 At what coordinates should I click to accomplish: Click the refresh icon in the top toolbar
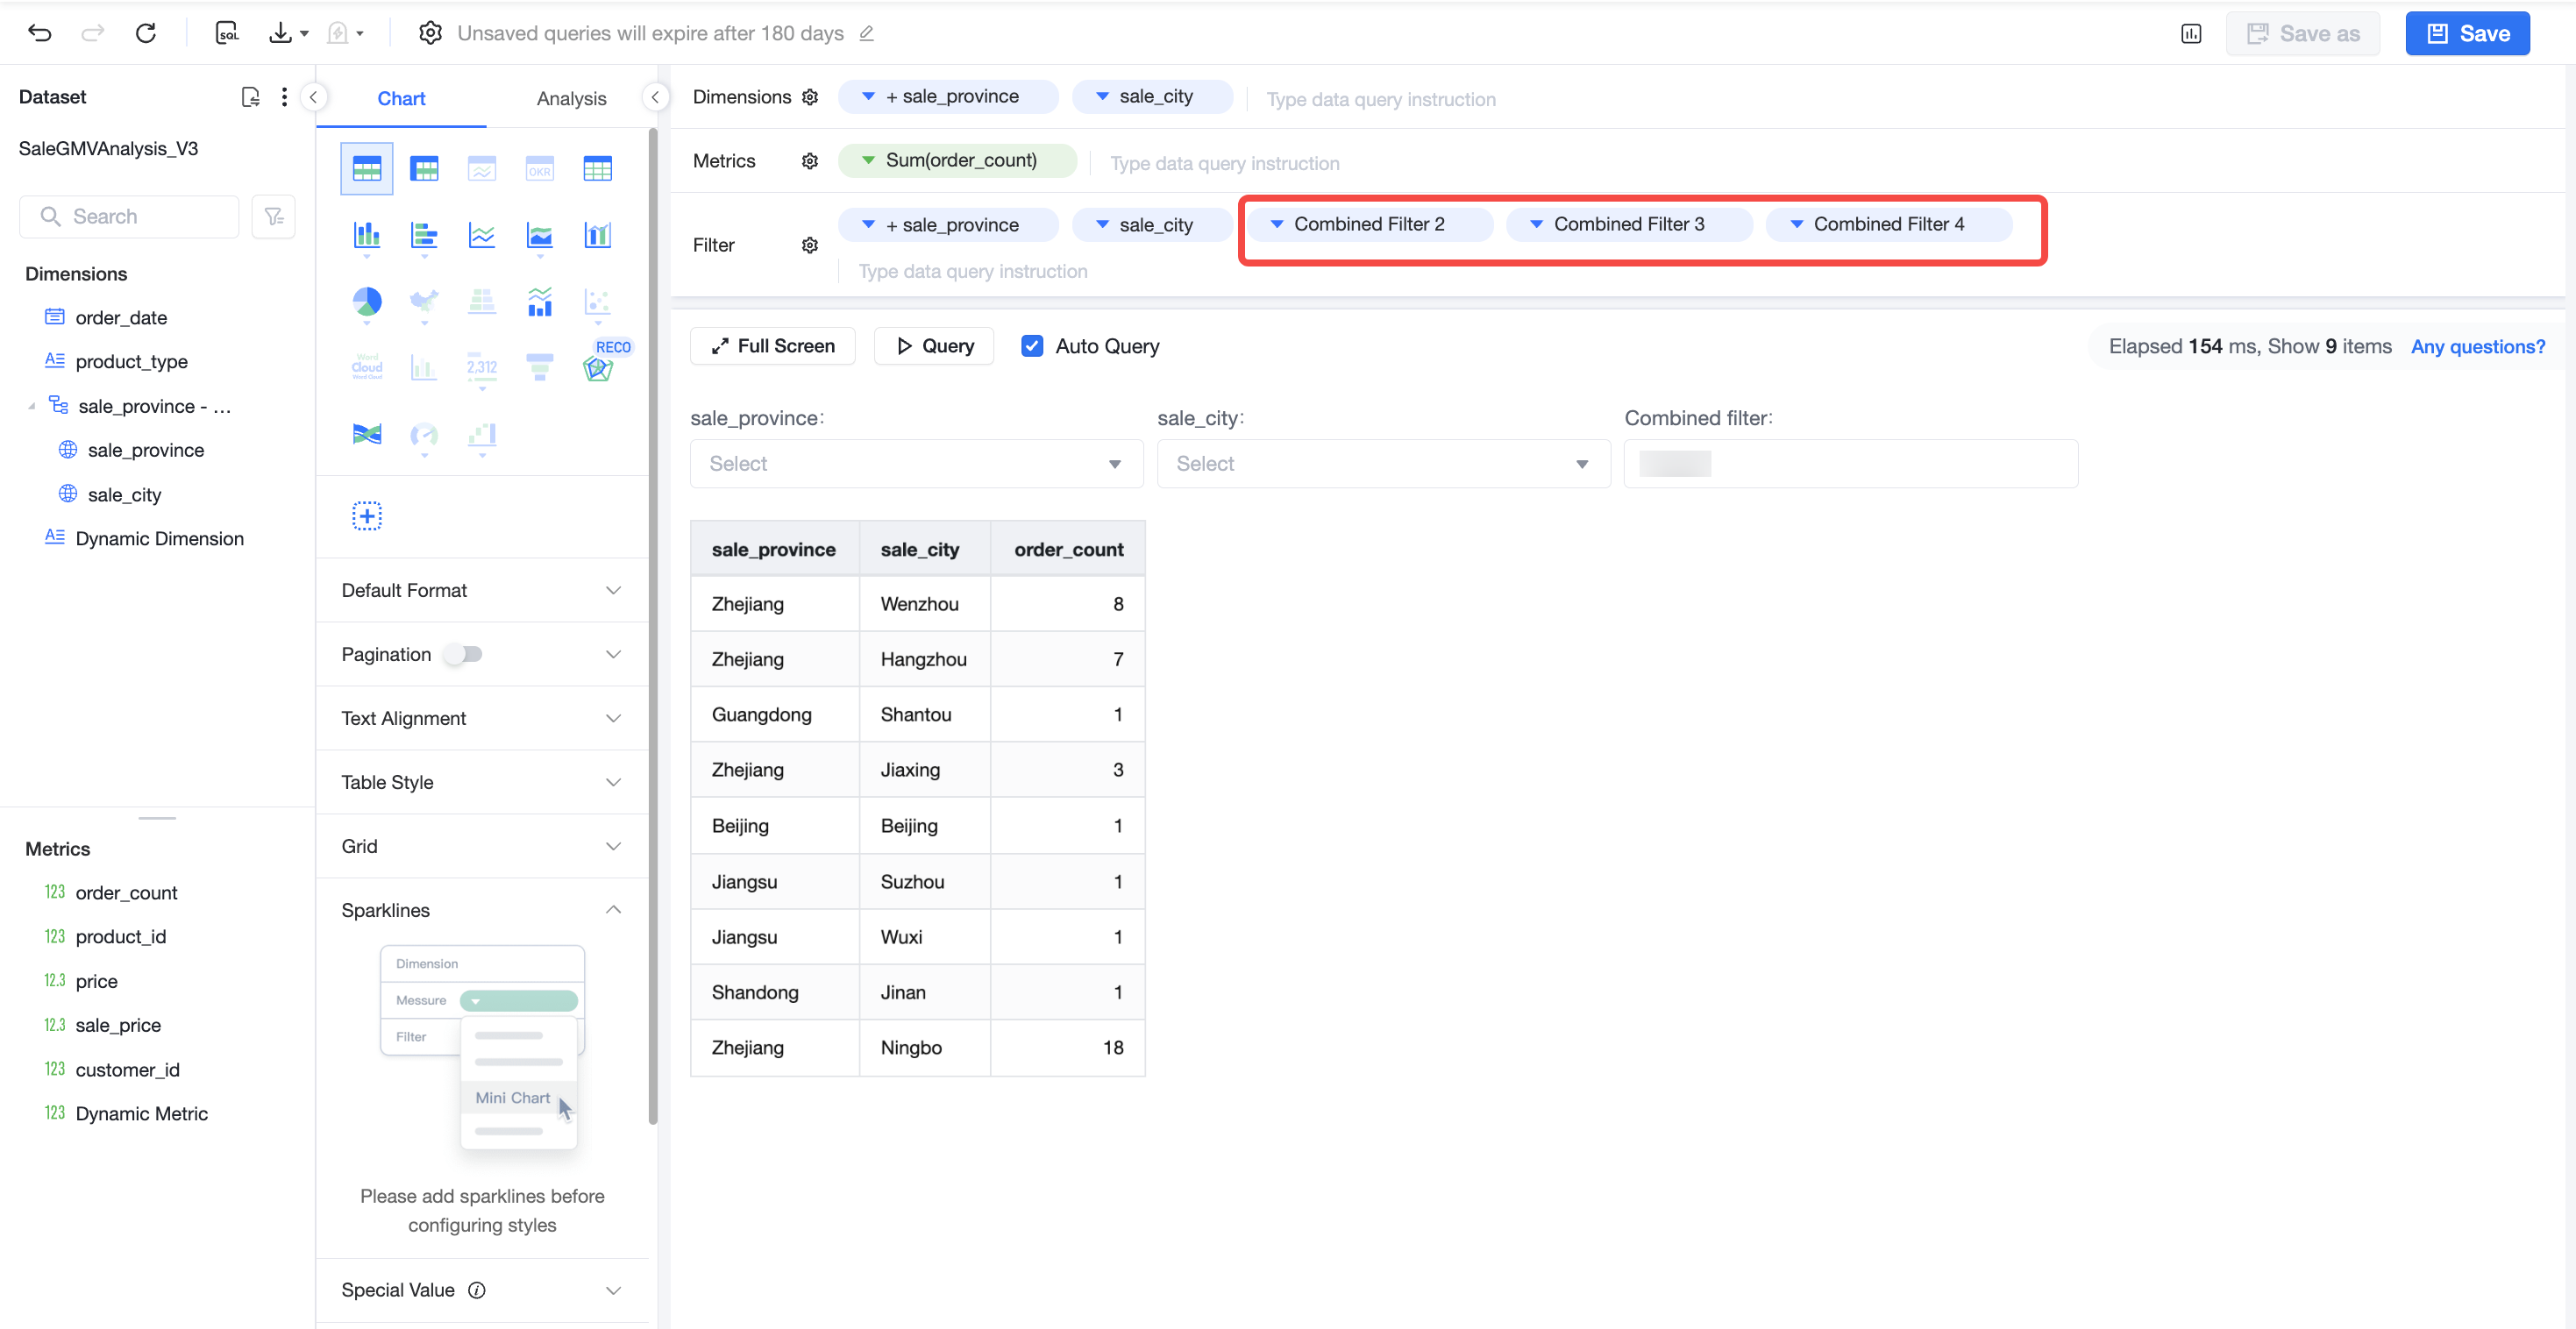tap(146, 33)
